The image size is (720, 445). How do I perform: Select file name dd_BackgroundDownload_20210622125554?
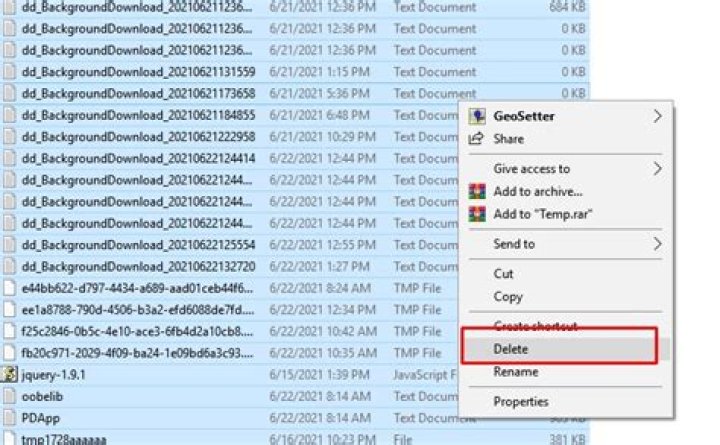[138, 245]
